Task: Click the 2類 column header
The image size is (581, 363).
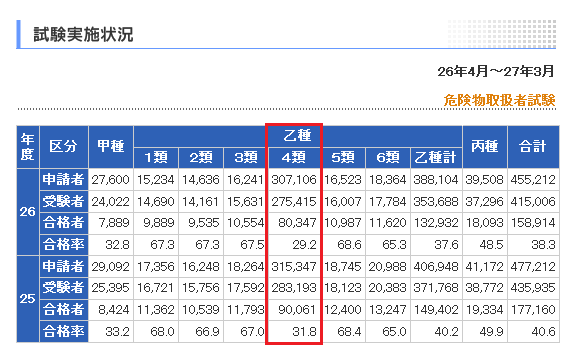Action: 201,158
